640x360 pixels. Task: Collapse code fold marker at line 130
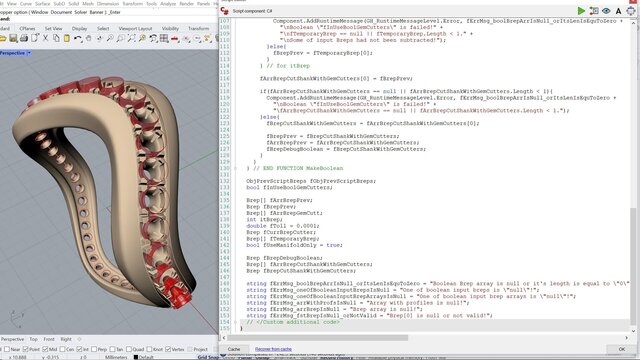236,168
